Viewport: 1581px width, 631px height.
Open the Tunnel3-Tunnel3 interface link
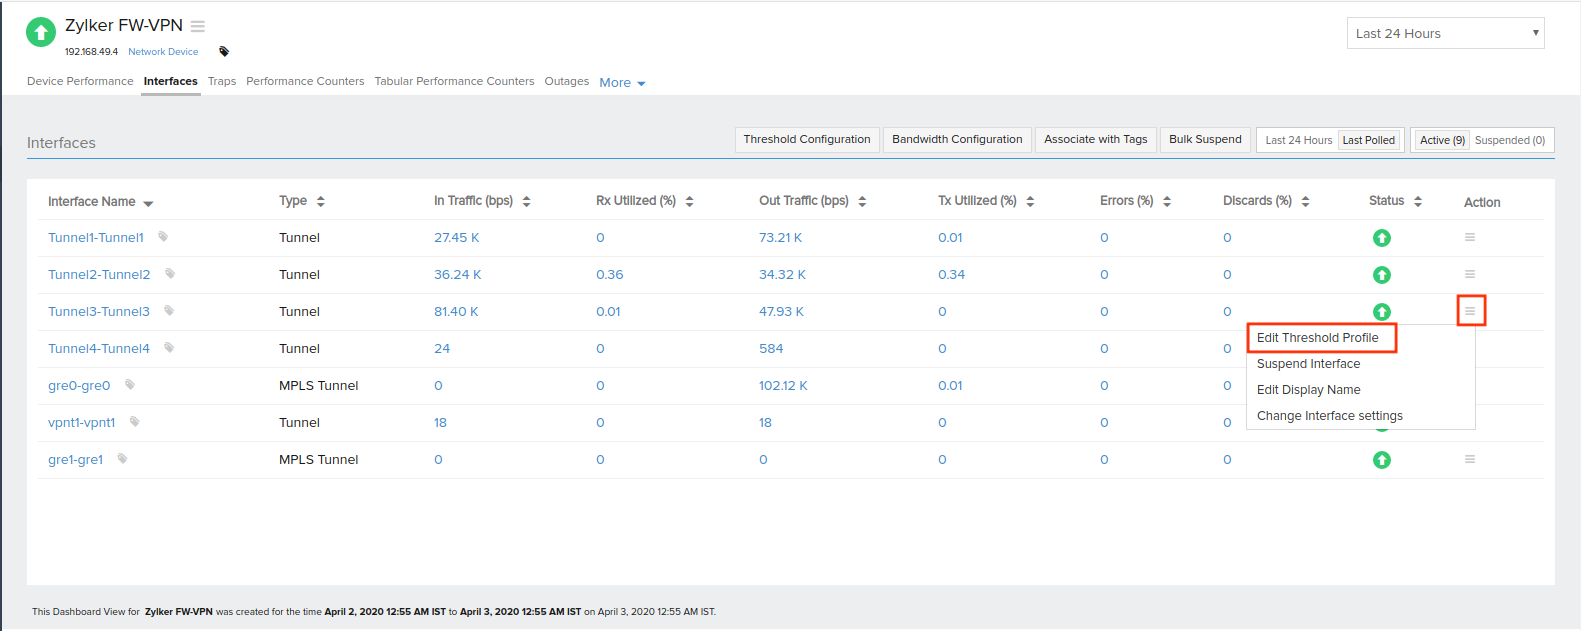tap(99, 312)
